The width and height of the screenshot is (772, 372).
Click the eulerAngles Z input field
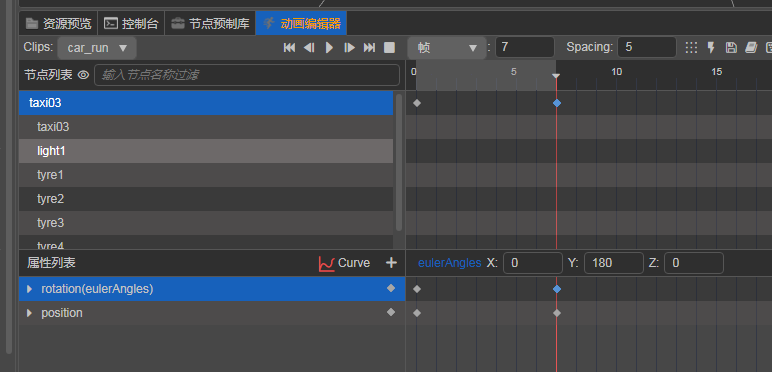pyautogui.click(x=694, y=263)
